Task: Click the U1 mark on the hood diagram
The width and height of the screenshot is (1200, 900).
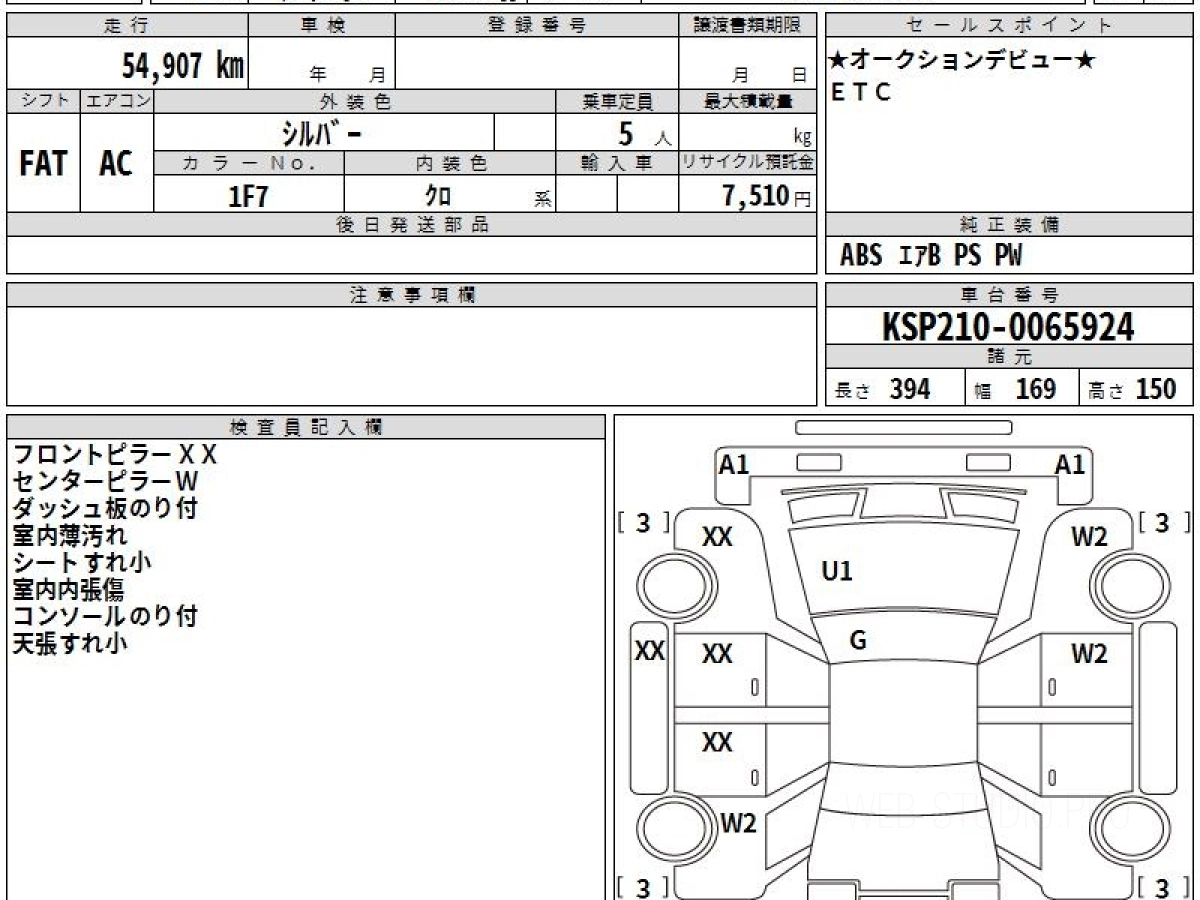Action: 836,572
